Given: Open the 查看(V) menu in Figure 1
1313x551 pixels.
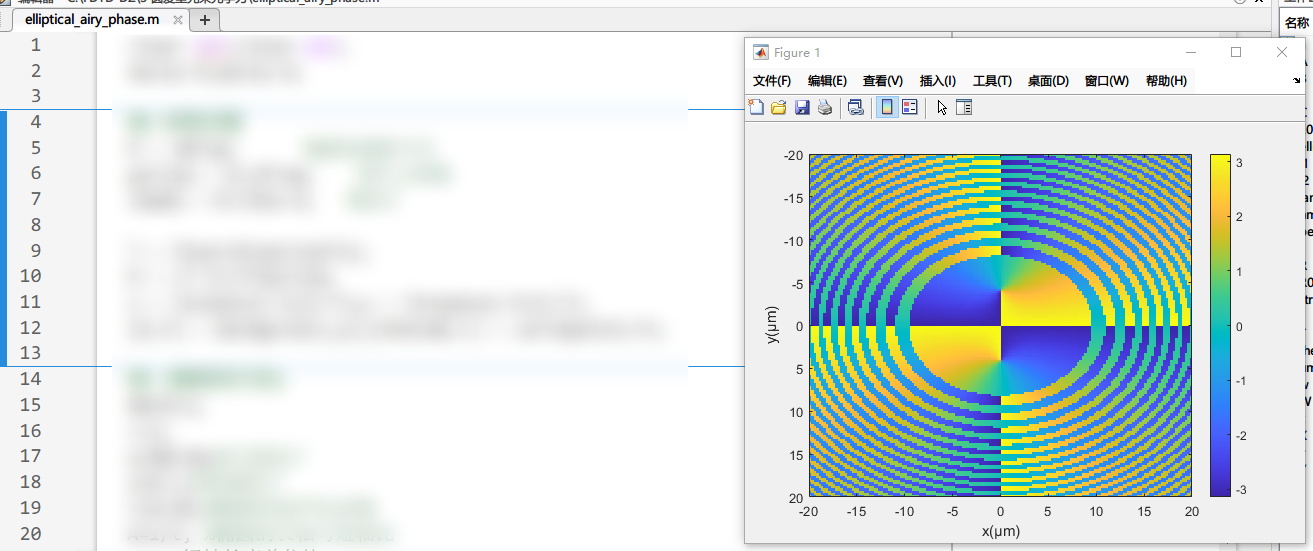Looking at the screenshot, I should click(x=883, y=81).
